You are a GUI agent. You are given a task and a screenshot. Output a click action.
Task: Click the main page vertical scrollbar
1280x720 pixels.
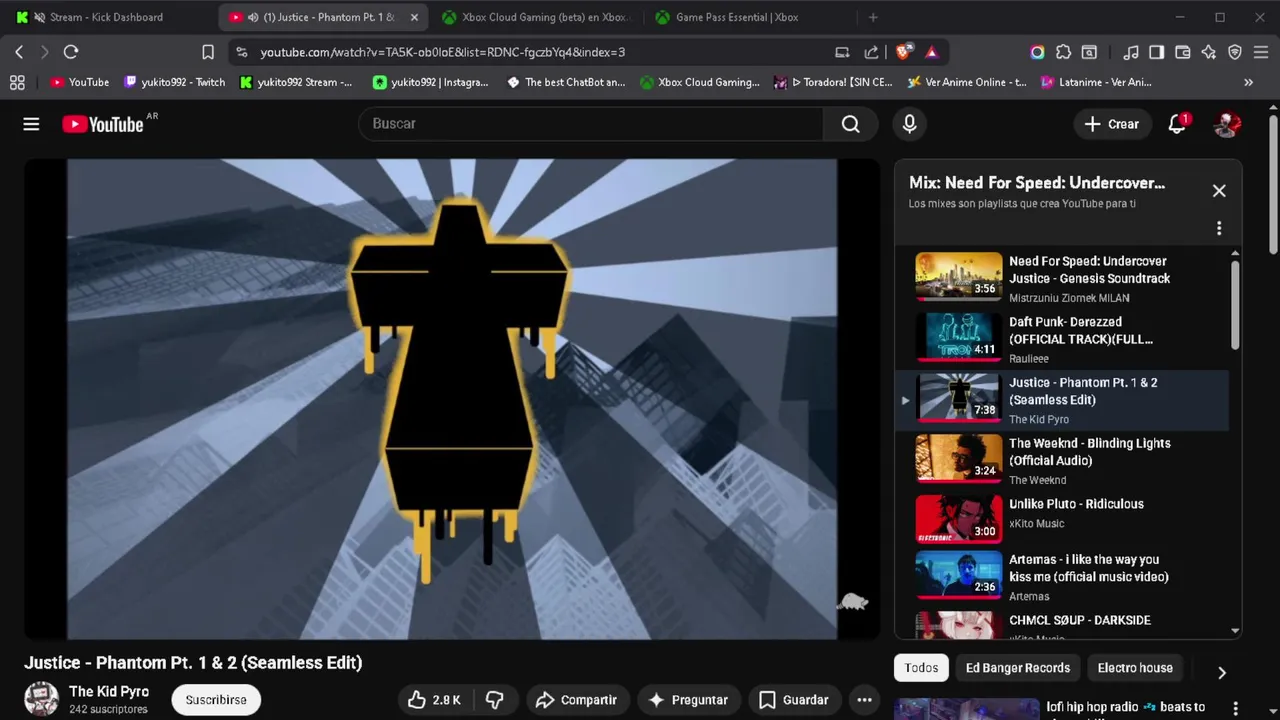point(1273,185)
